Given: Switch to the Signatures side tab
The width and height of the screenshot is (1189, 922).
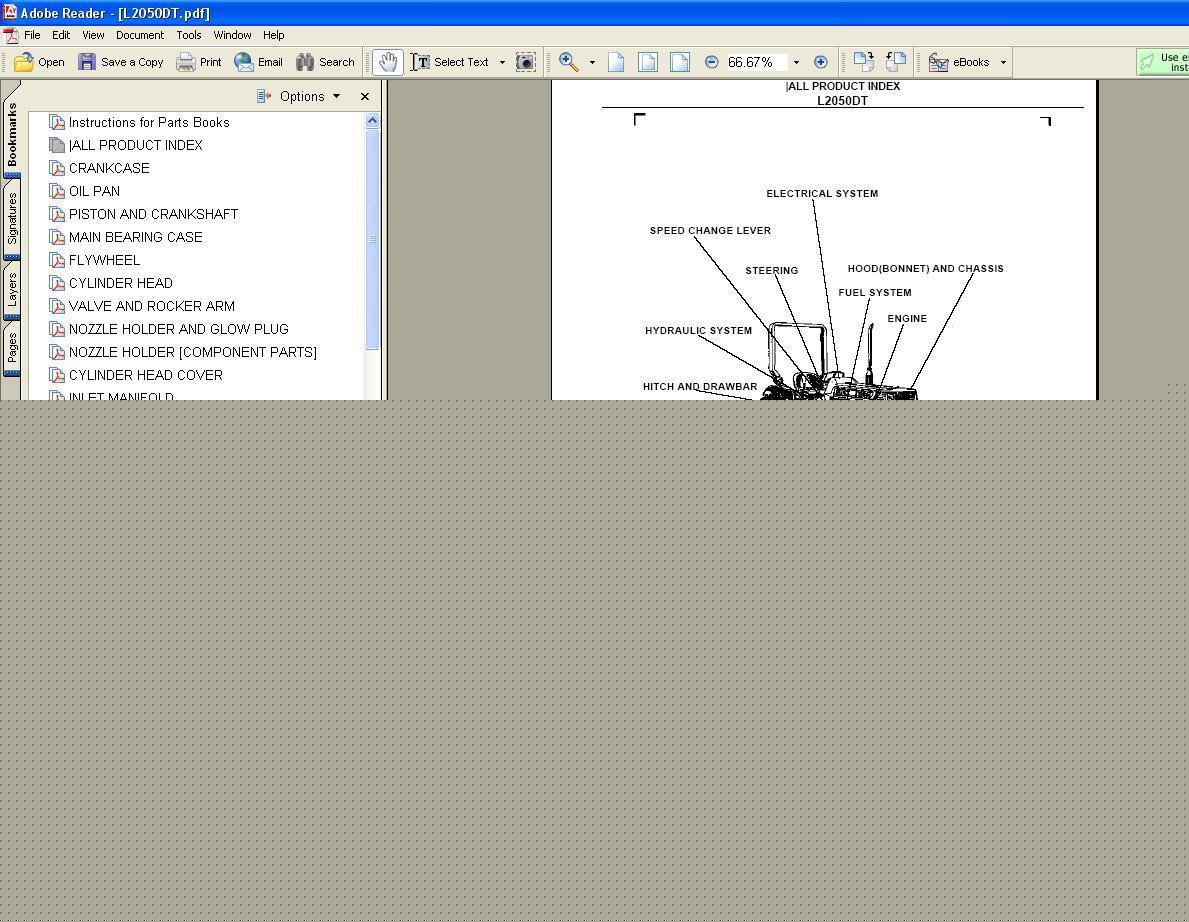Looking at the screenshot, I should [11, 218].
